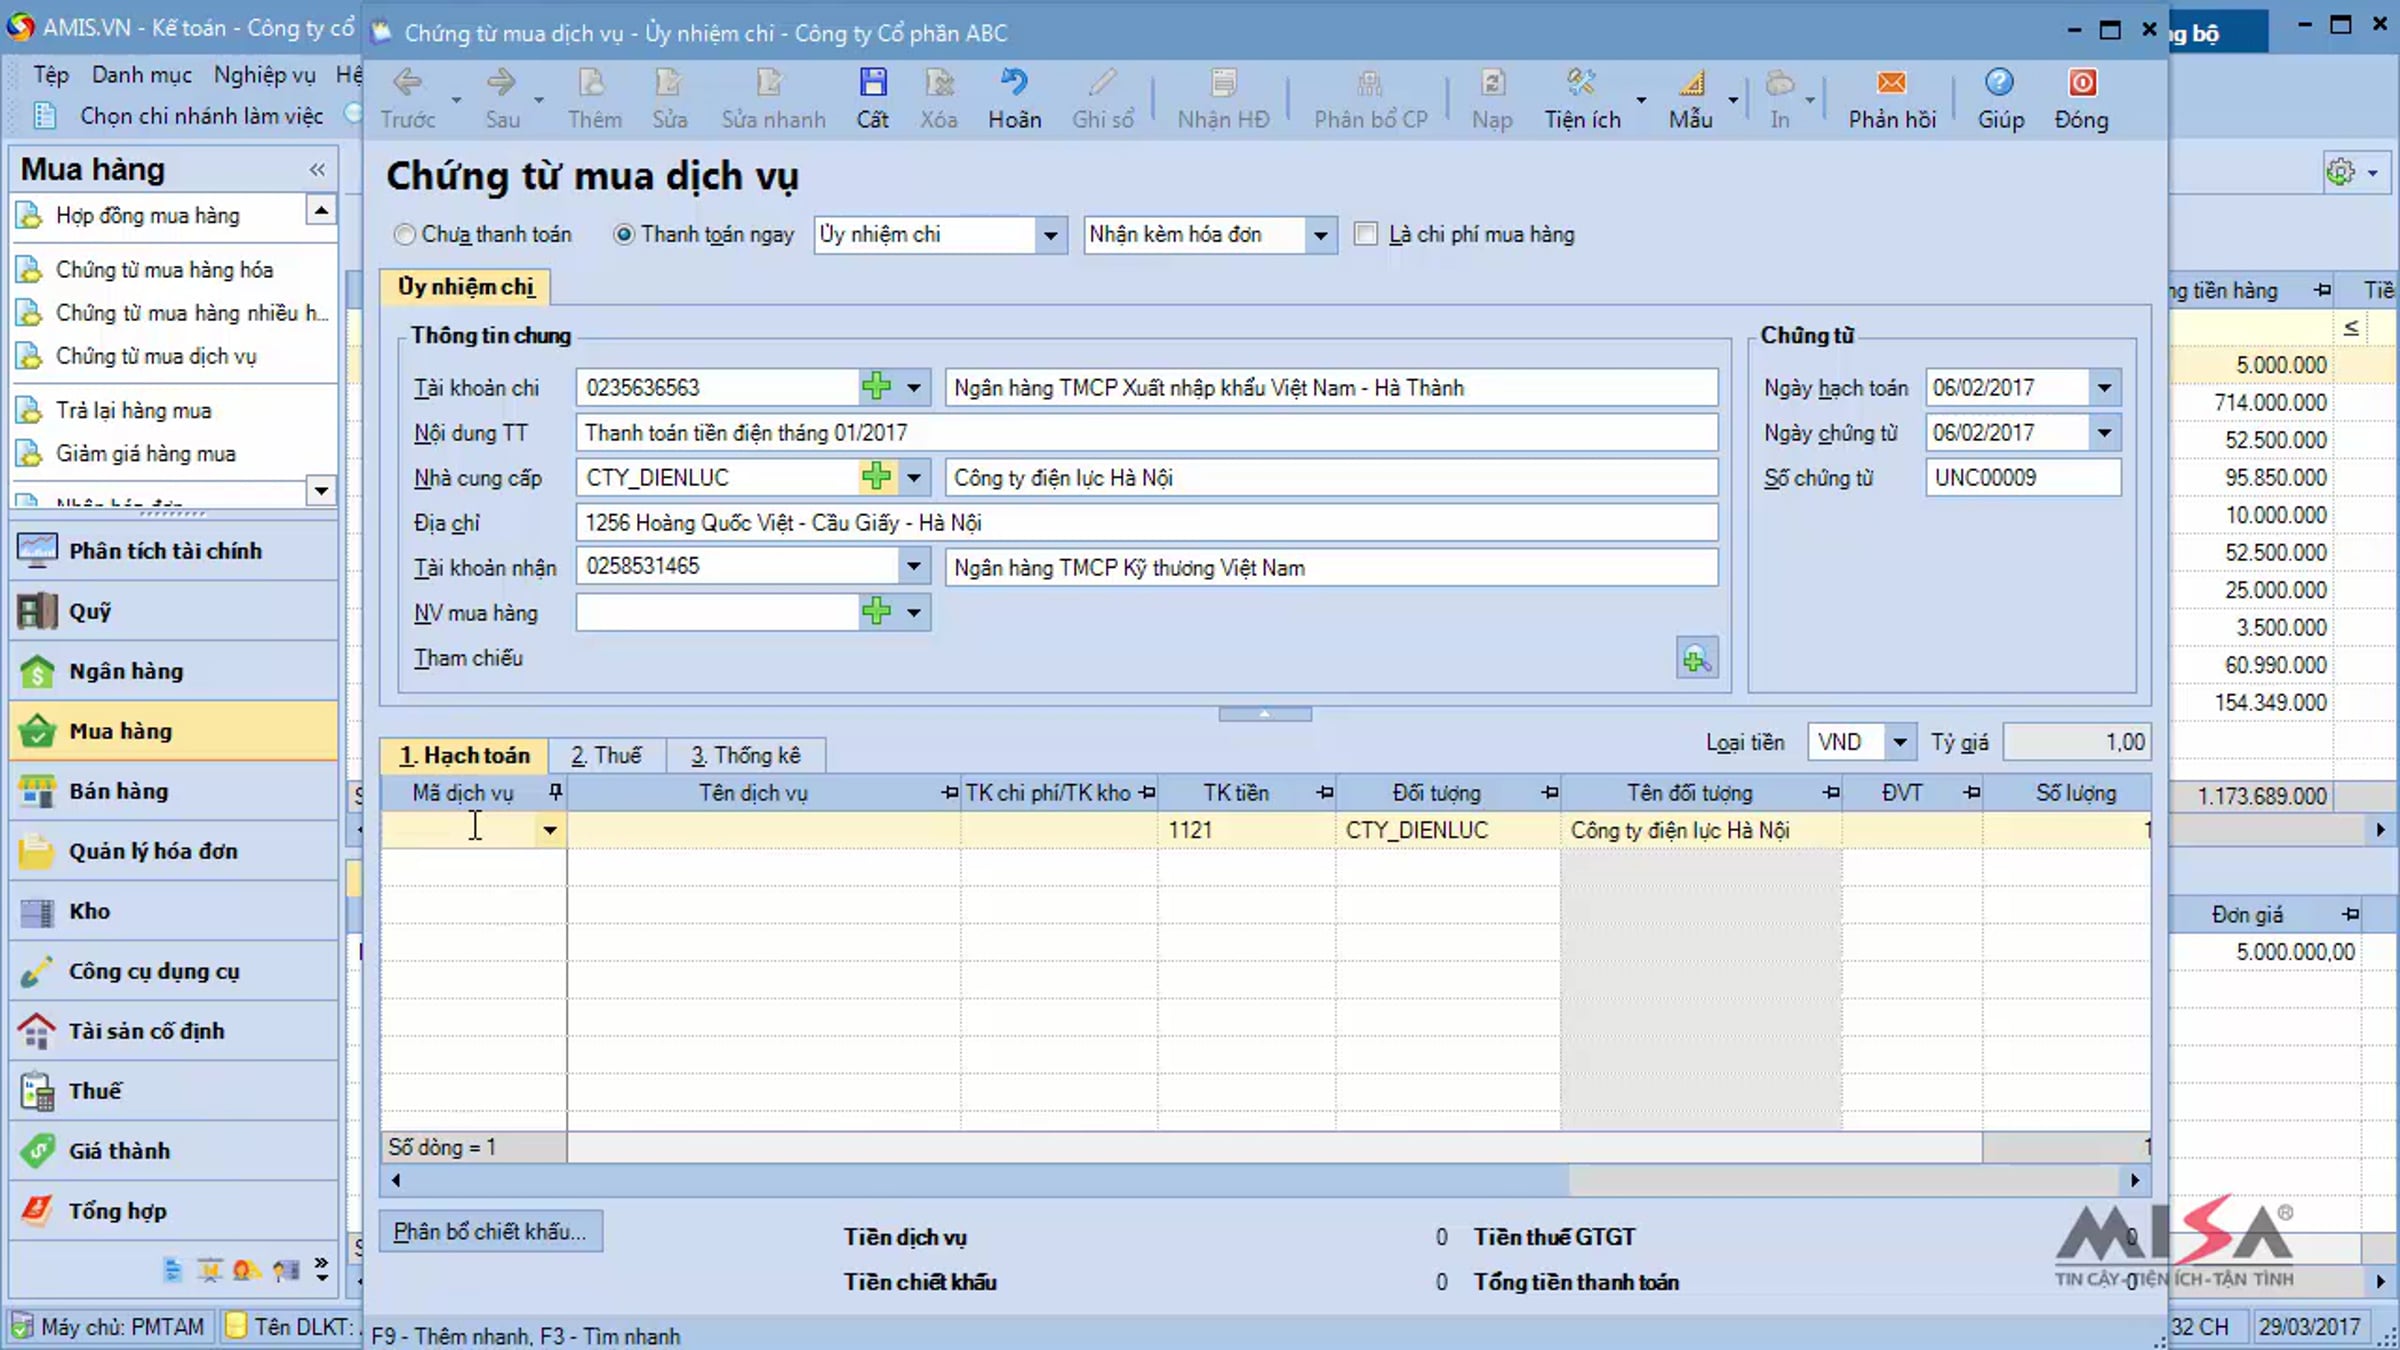Open Bán hàng module in sidebar
Screen dimensions: 2400x1350
(174, 791)
